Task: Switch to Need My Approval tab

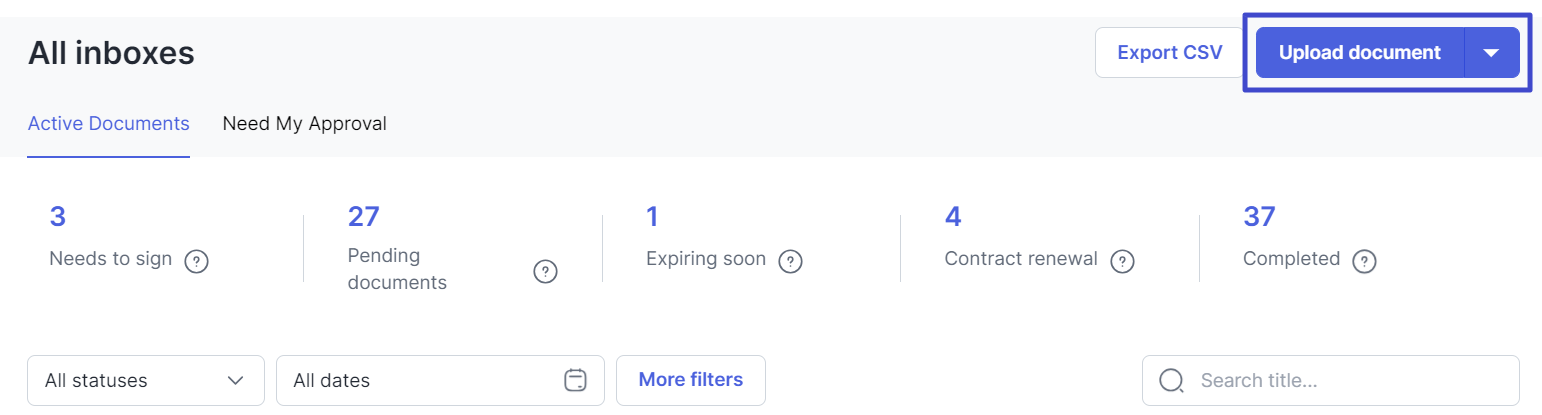Action: click(x=304, y=124)
